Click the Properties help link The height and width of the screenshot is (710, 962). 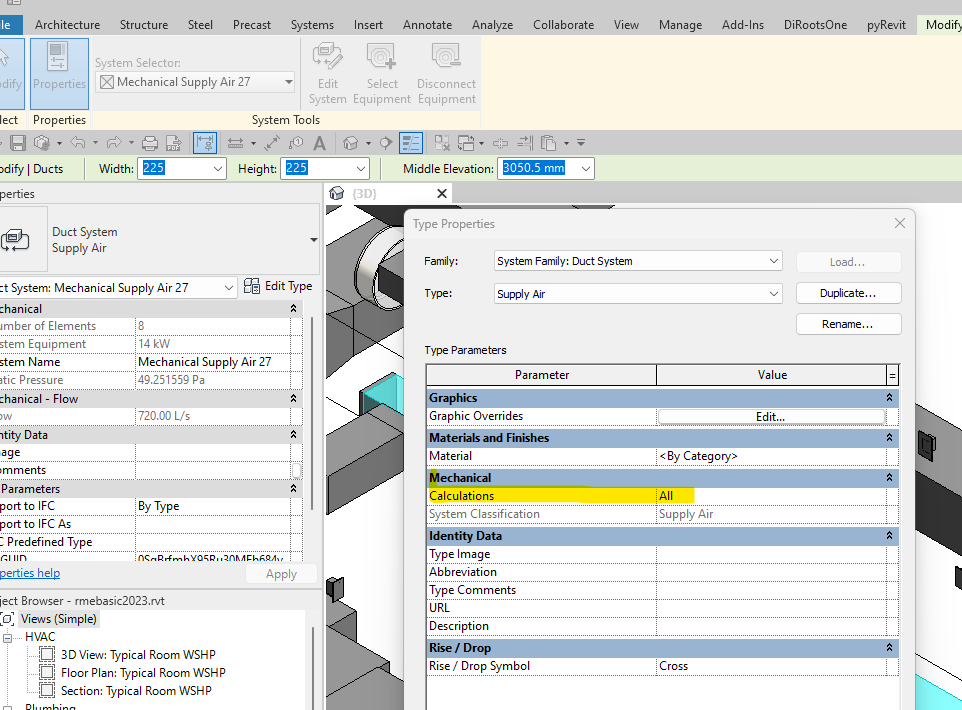[x=29, y=573]
